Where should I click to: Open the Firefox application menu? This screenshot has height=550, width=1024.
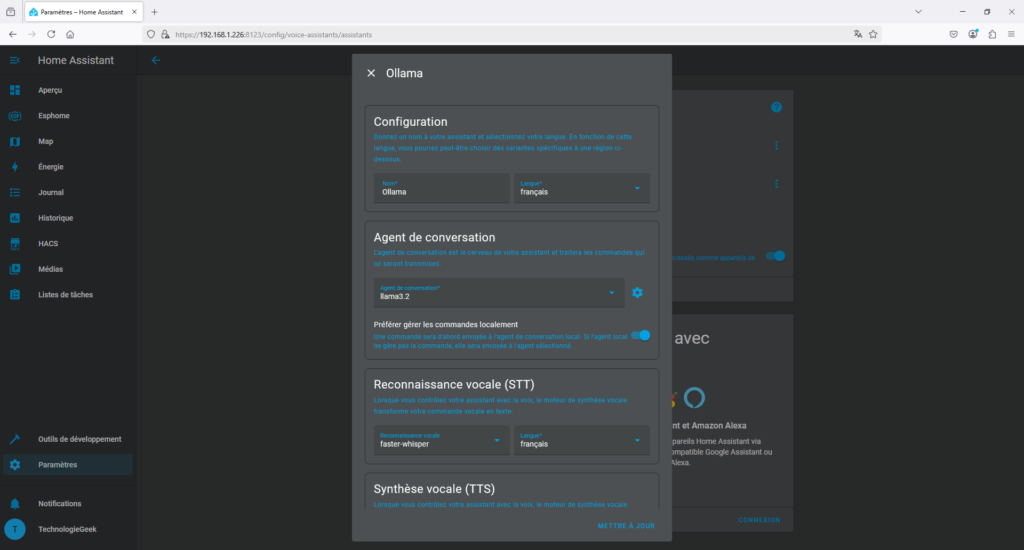[x=1011, y=34]
